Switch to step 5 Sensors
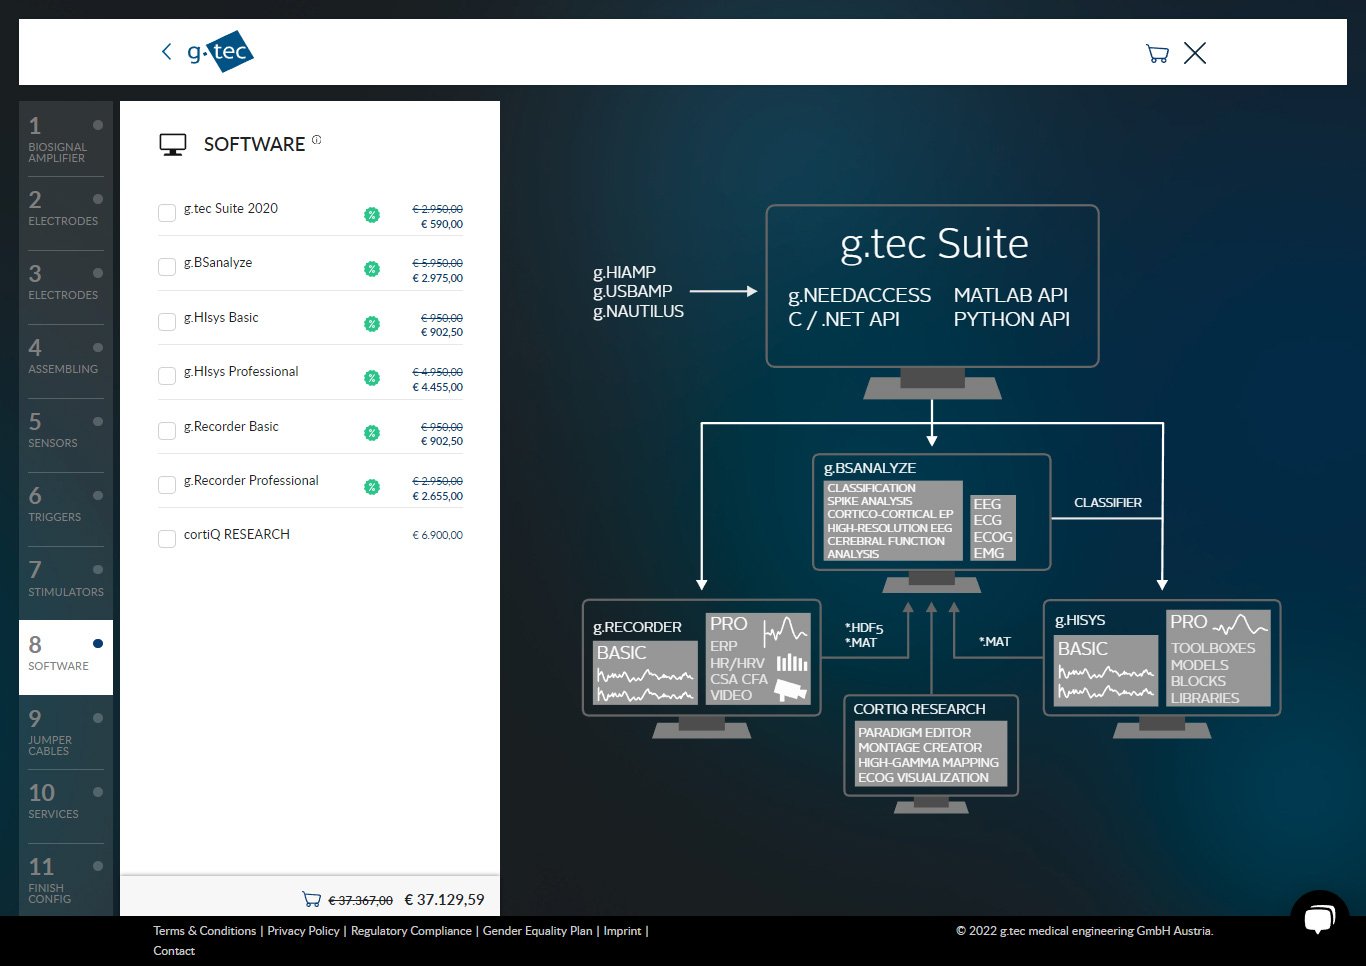 pos(65,431)
